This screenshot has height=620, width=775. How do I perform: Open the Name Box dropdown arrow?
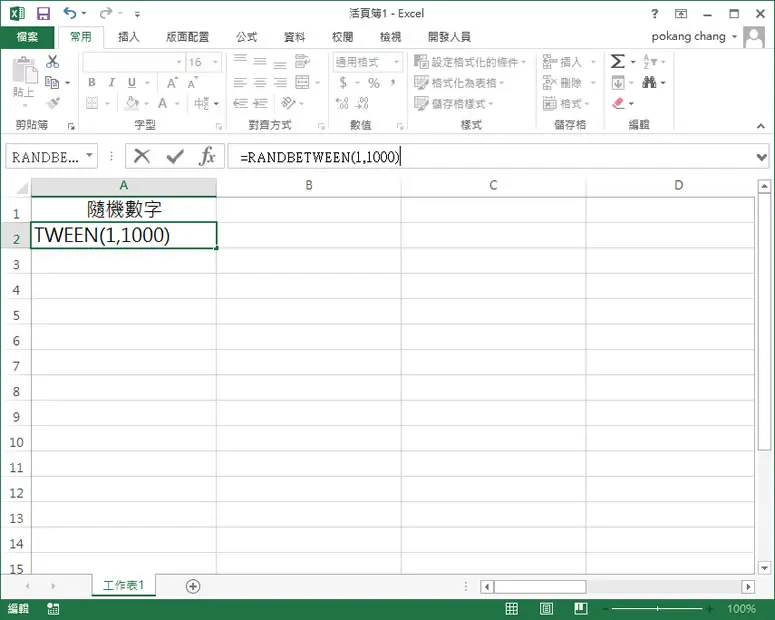89,155
